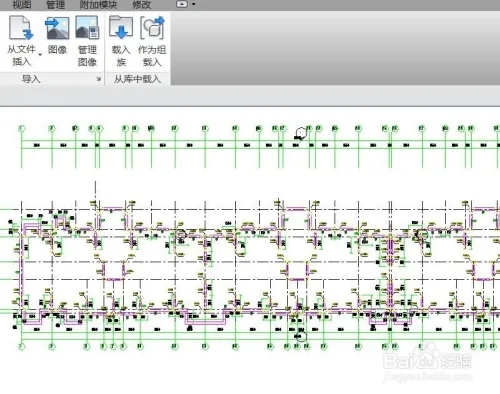
Task: Select grid bubble 2 on the bottom axis
Action: (x=52, y=347)
